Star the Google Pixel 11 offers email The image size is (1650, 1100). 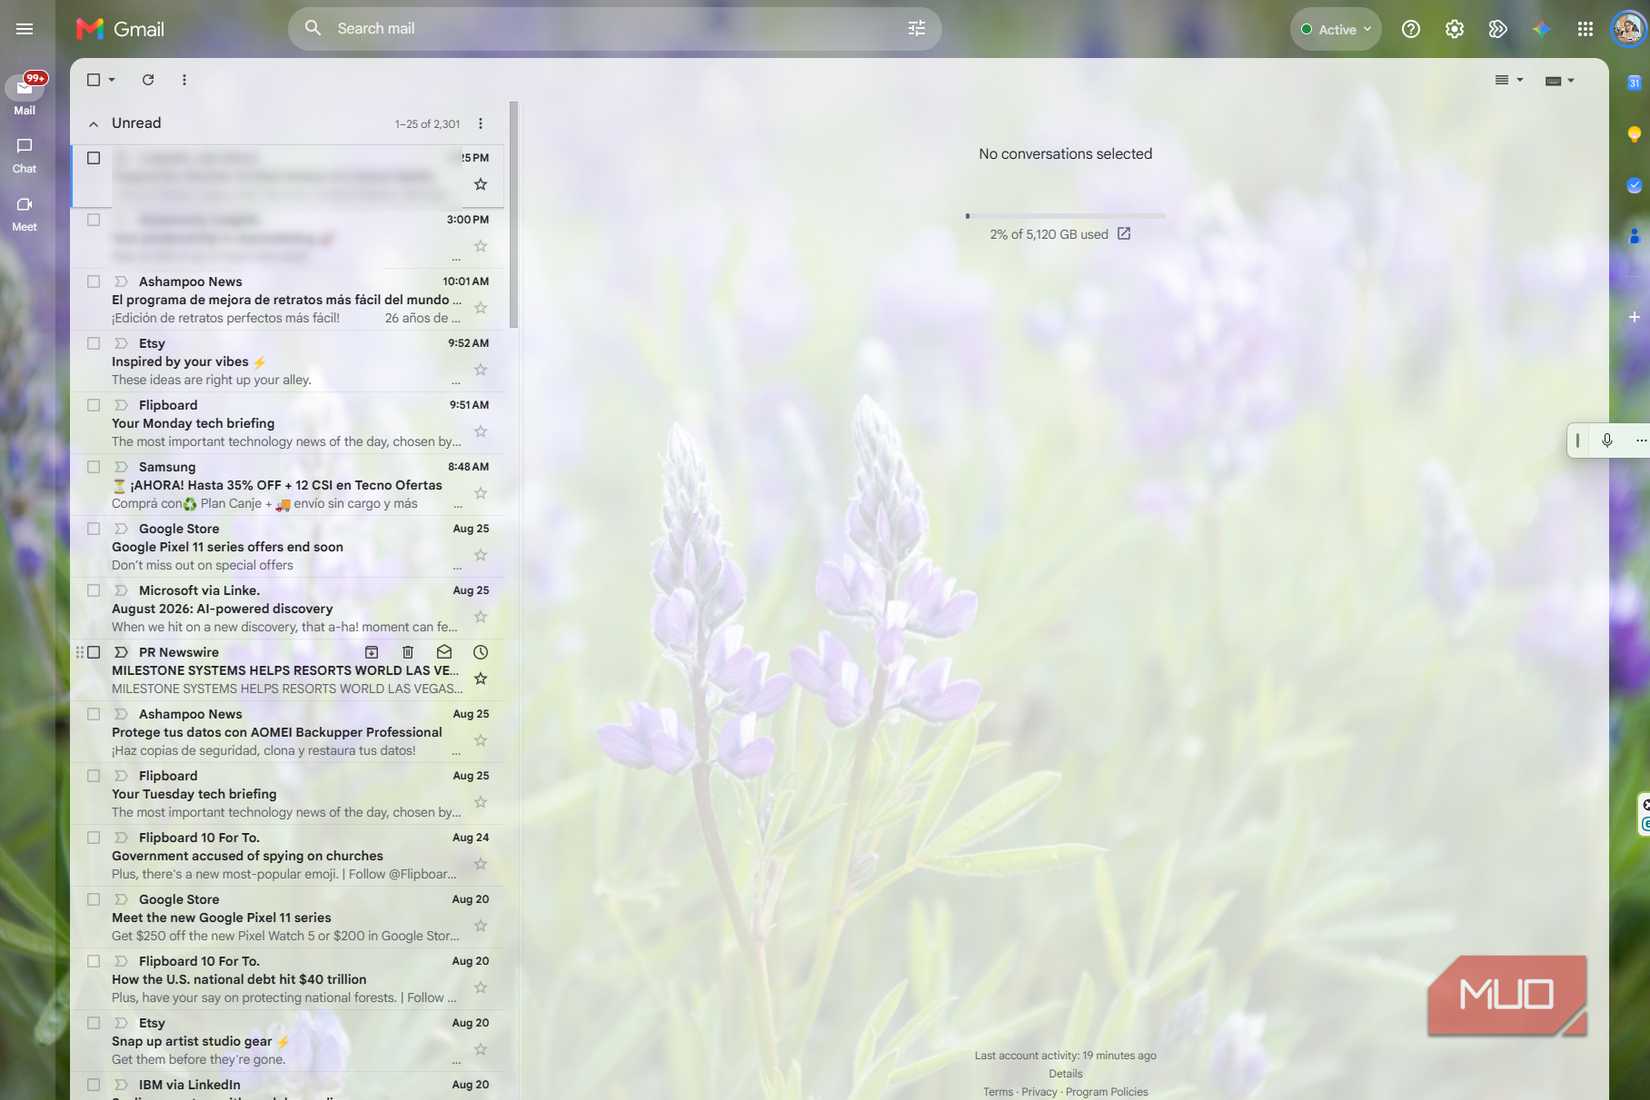coord(480,555)
